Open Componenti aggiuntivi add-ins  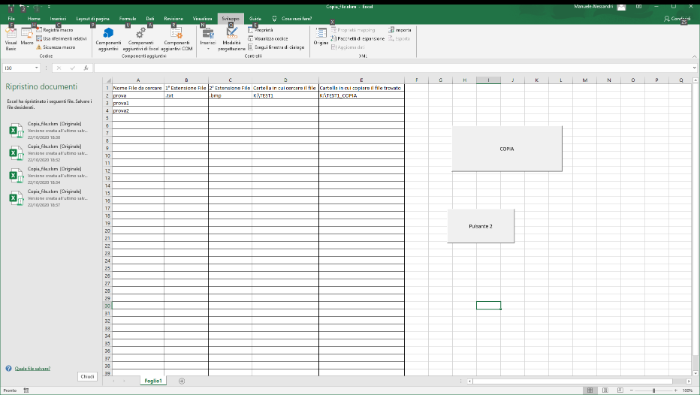click(x=108, y=39)
